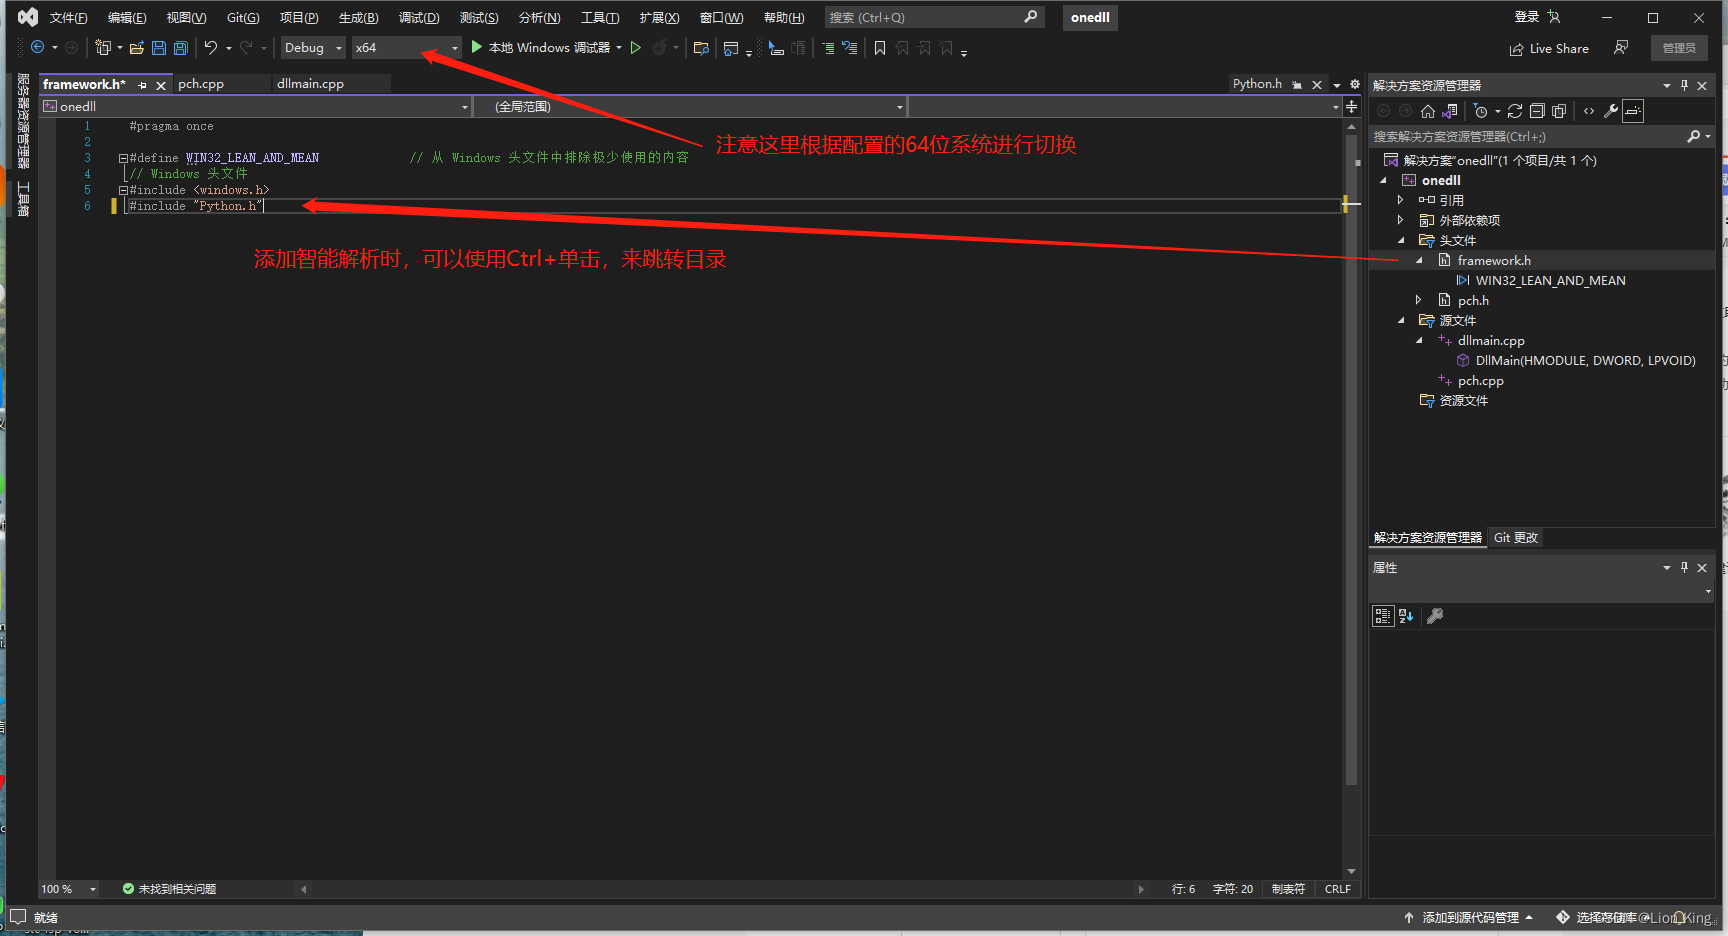Open the 调试(D) menu
Viewport: 1728px width, 936px height.
[x=419, y=17]
